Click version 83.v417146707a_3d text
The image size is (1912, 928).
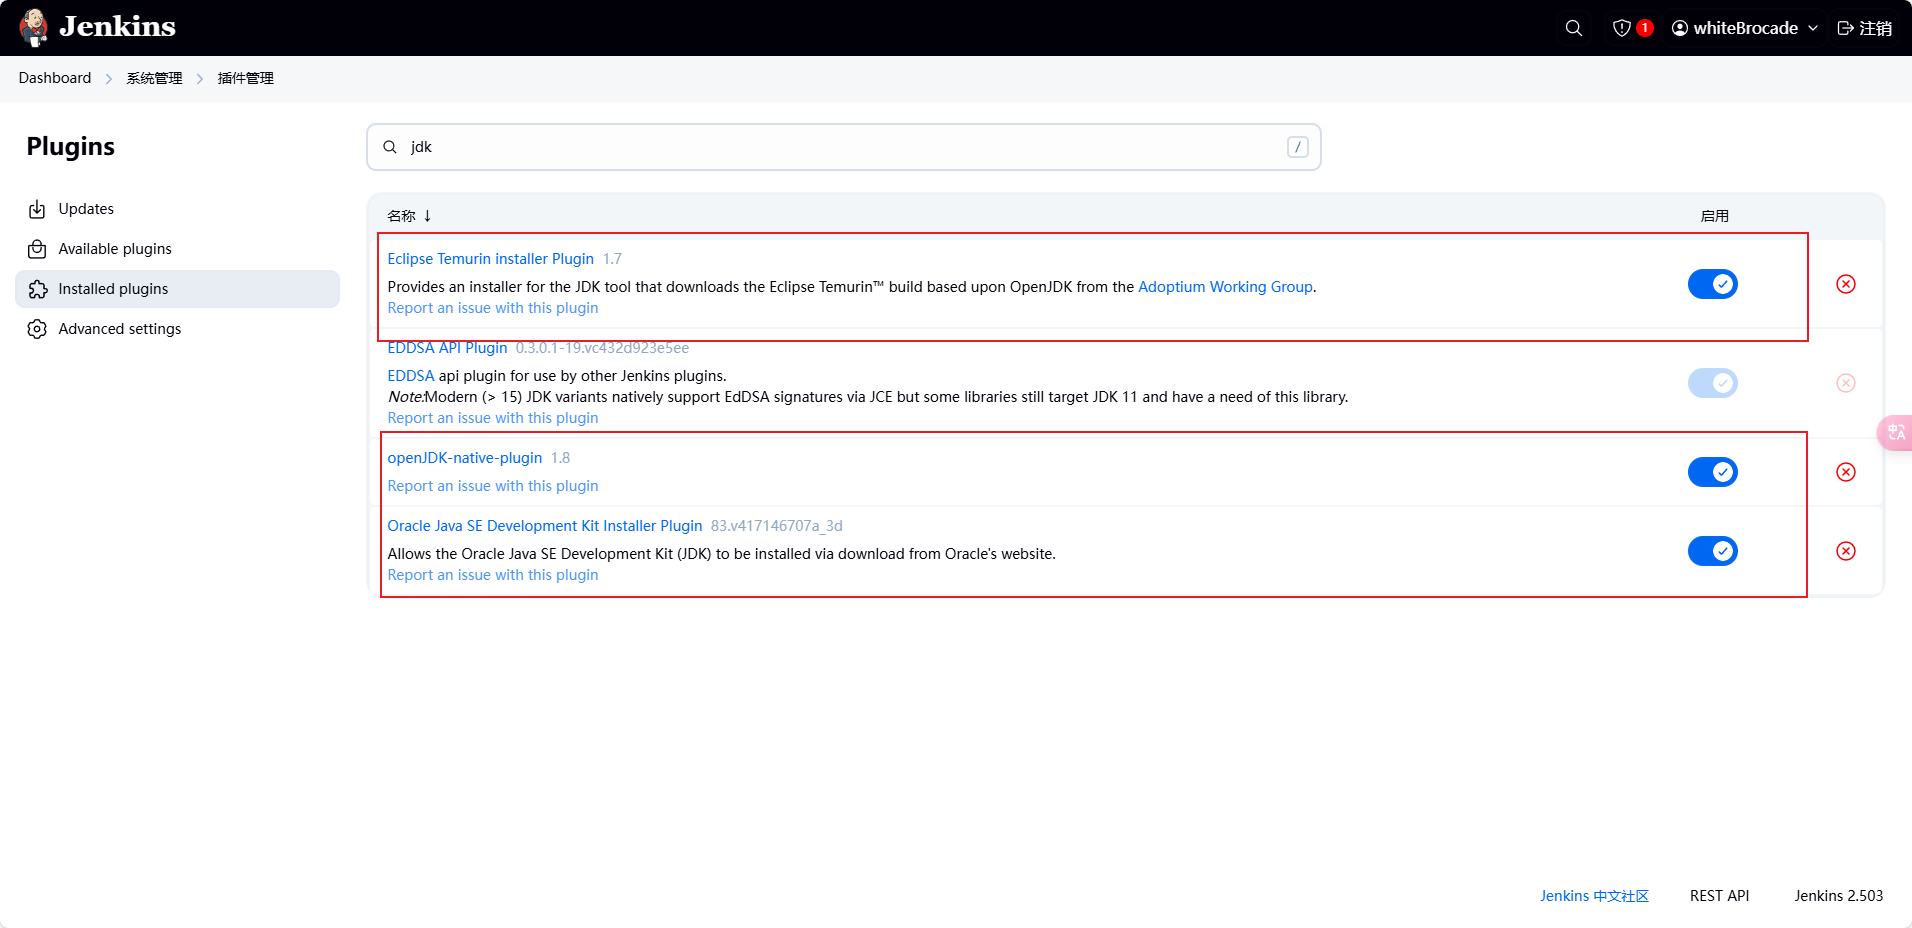coord(777,526)
